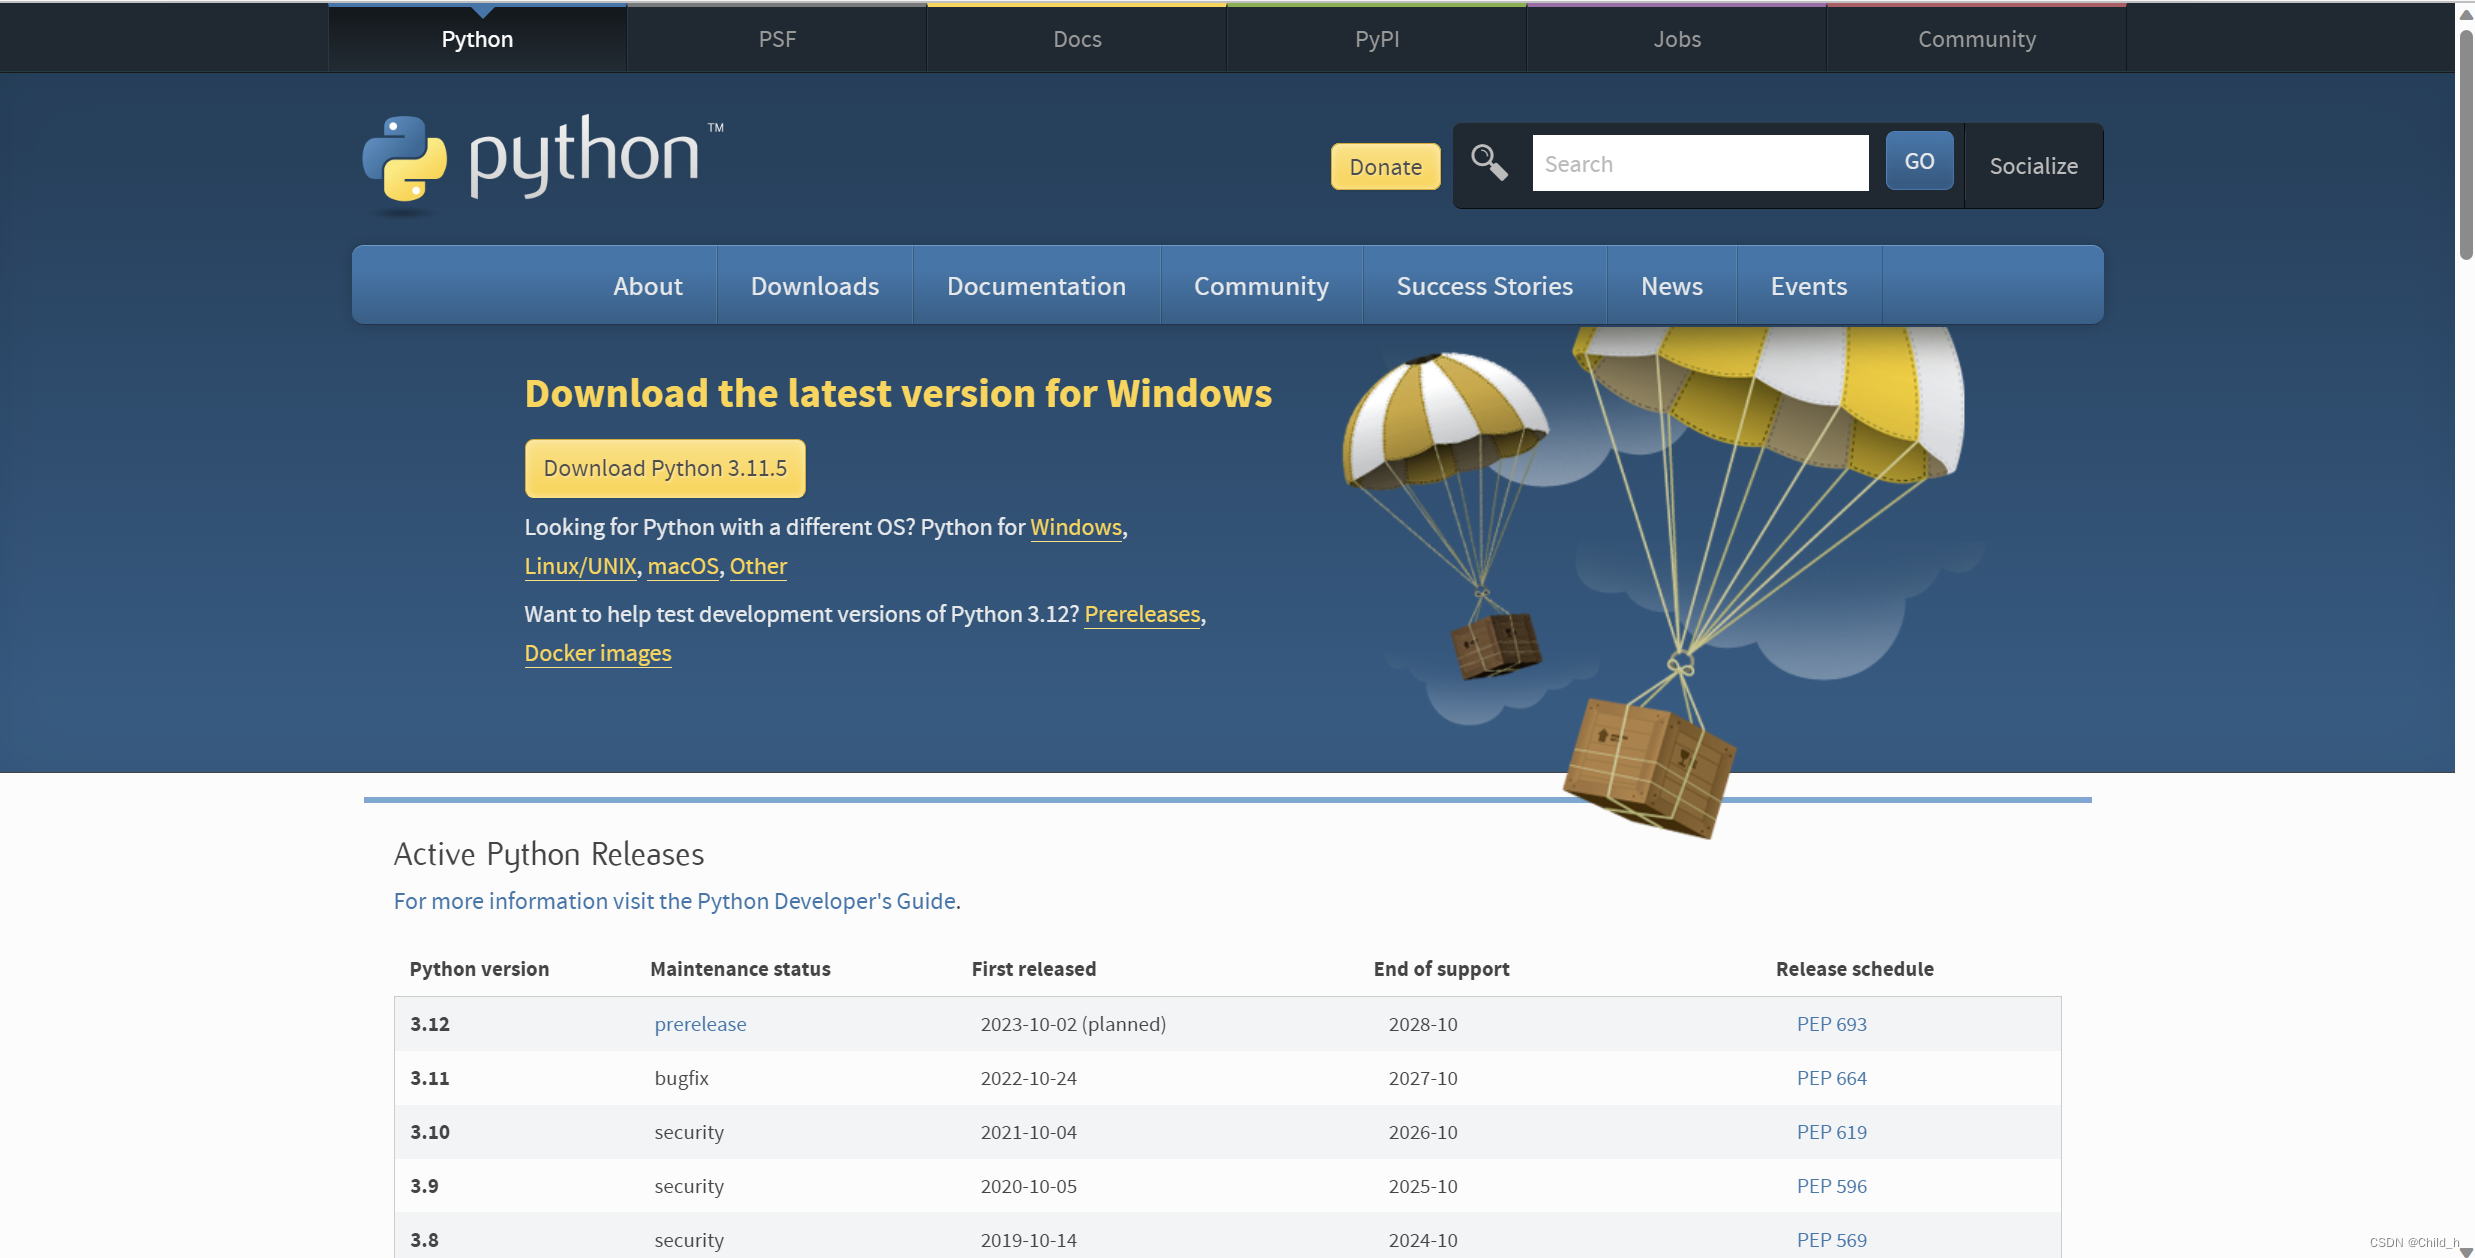Click the scrollbar up arrow

pos(2465,14)
